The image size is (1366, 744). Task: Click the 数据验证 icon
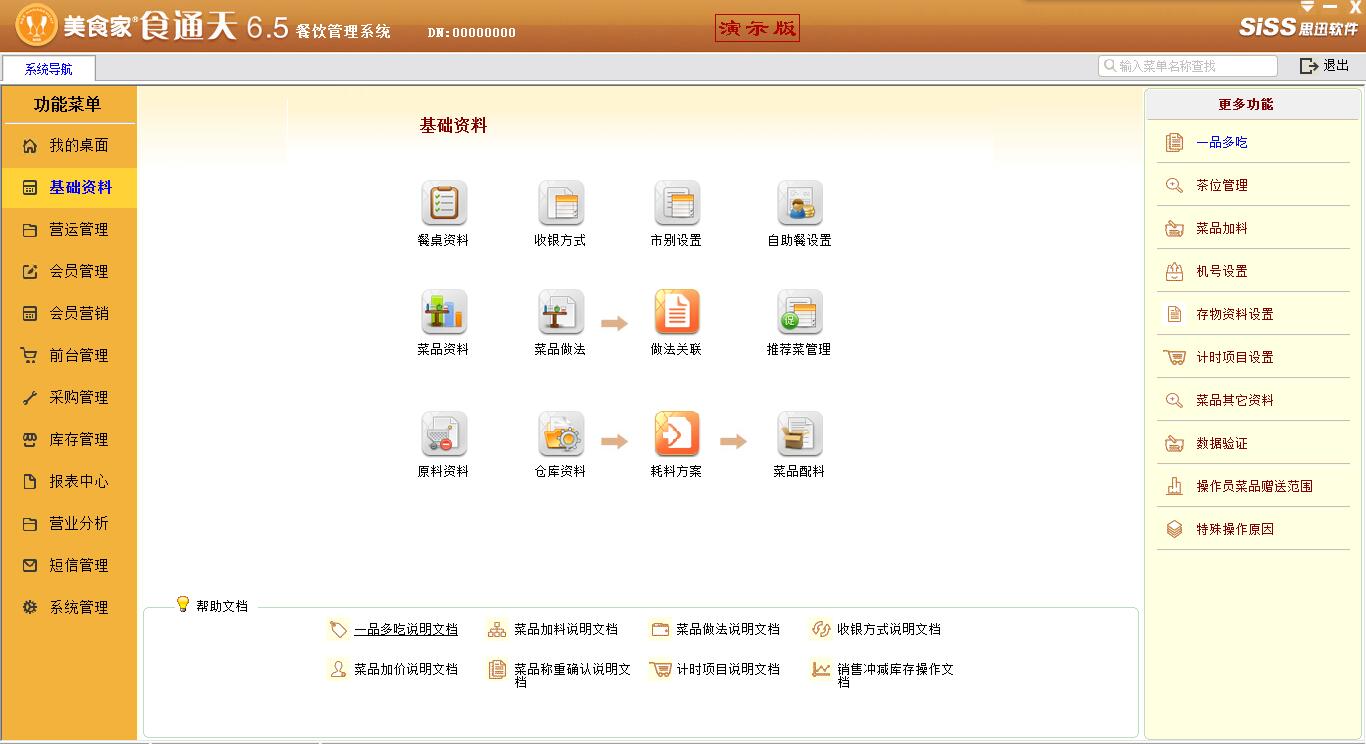click(1175, 443)
